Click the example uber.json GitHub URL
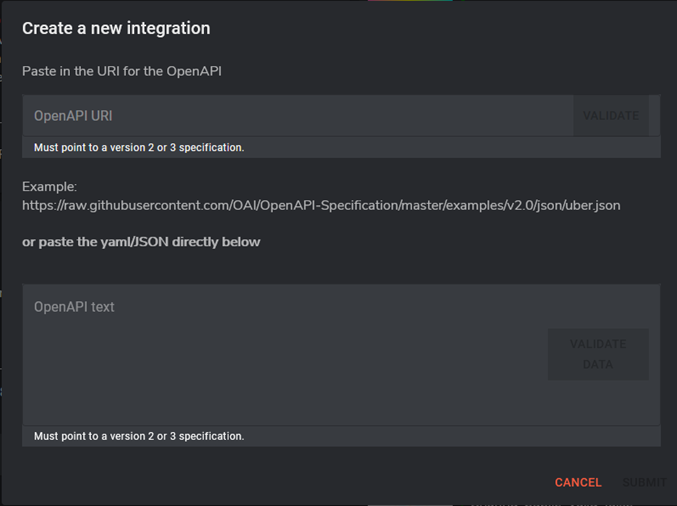 pos(321,205)
